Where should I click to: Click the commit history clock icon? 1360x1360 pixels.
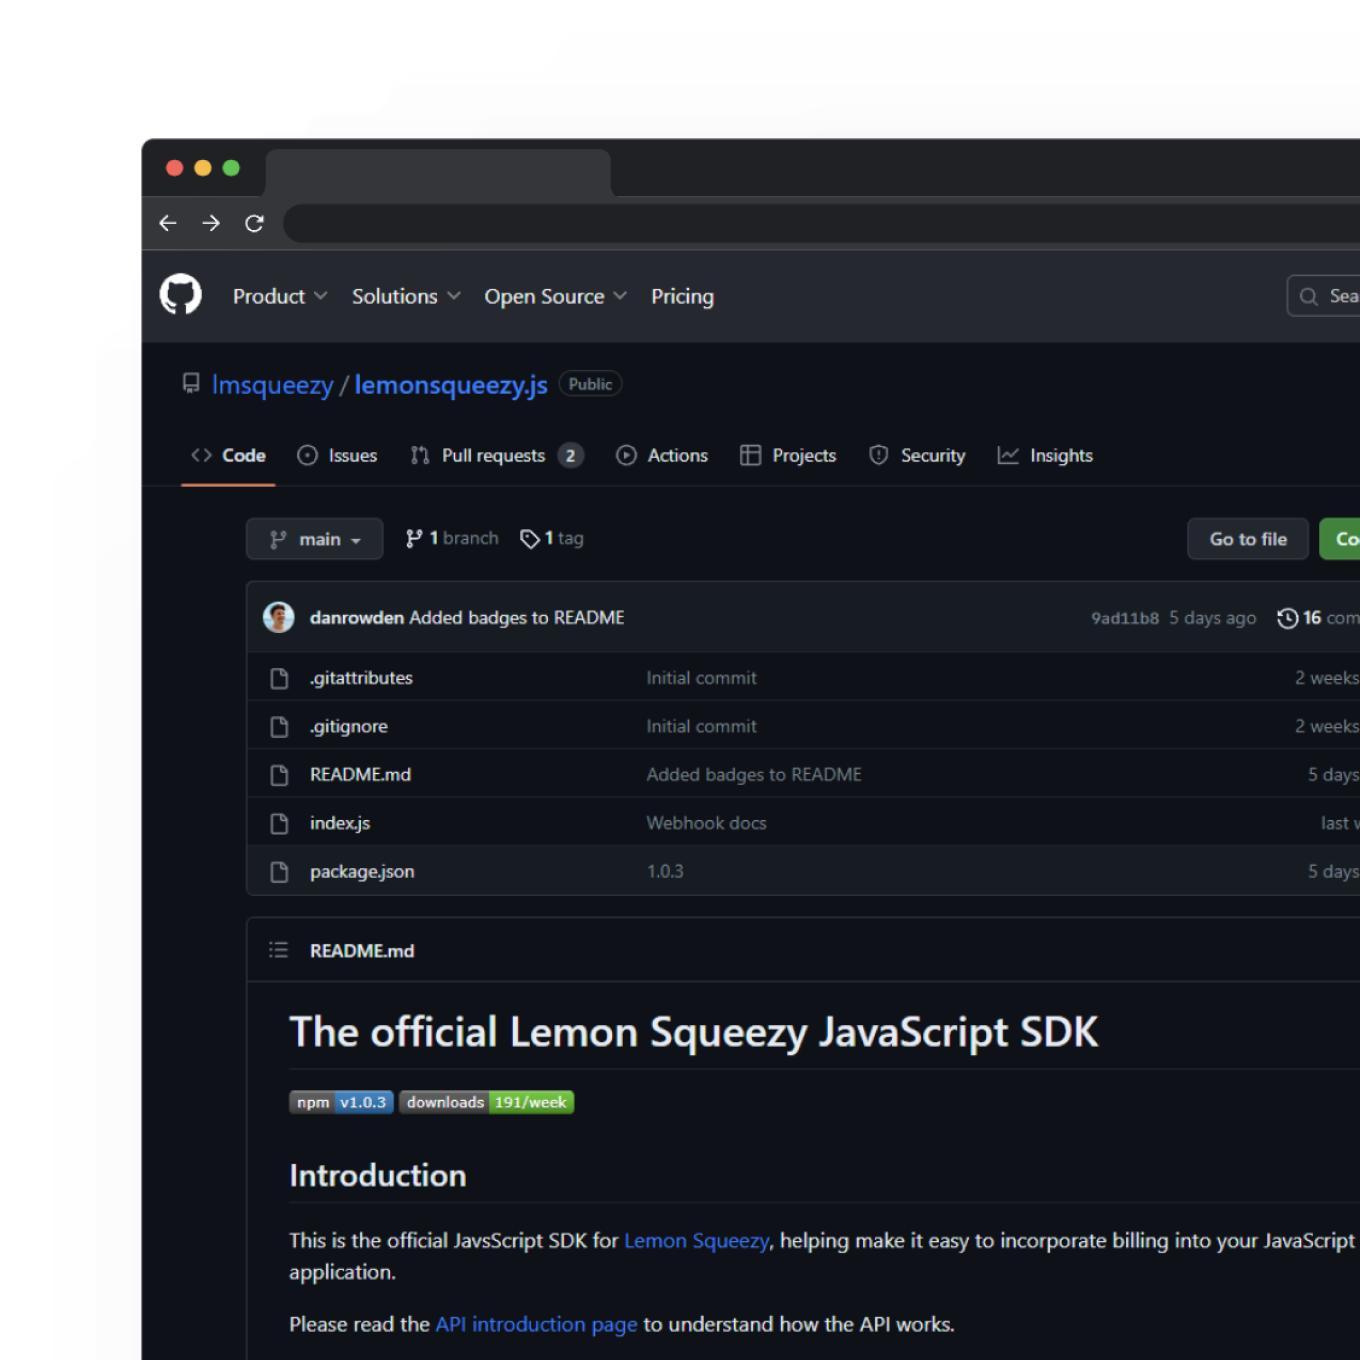tap(1287, 618)
